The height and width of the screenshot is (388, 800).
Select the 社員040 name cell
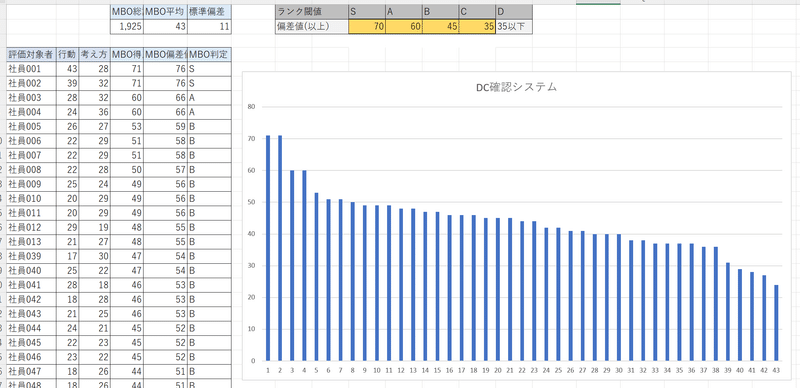point(31,270)
